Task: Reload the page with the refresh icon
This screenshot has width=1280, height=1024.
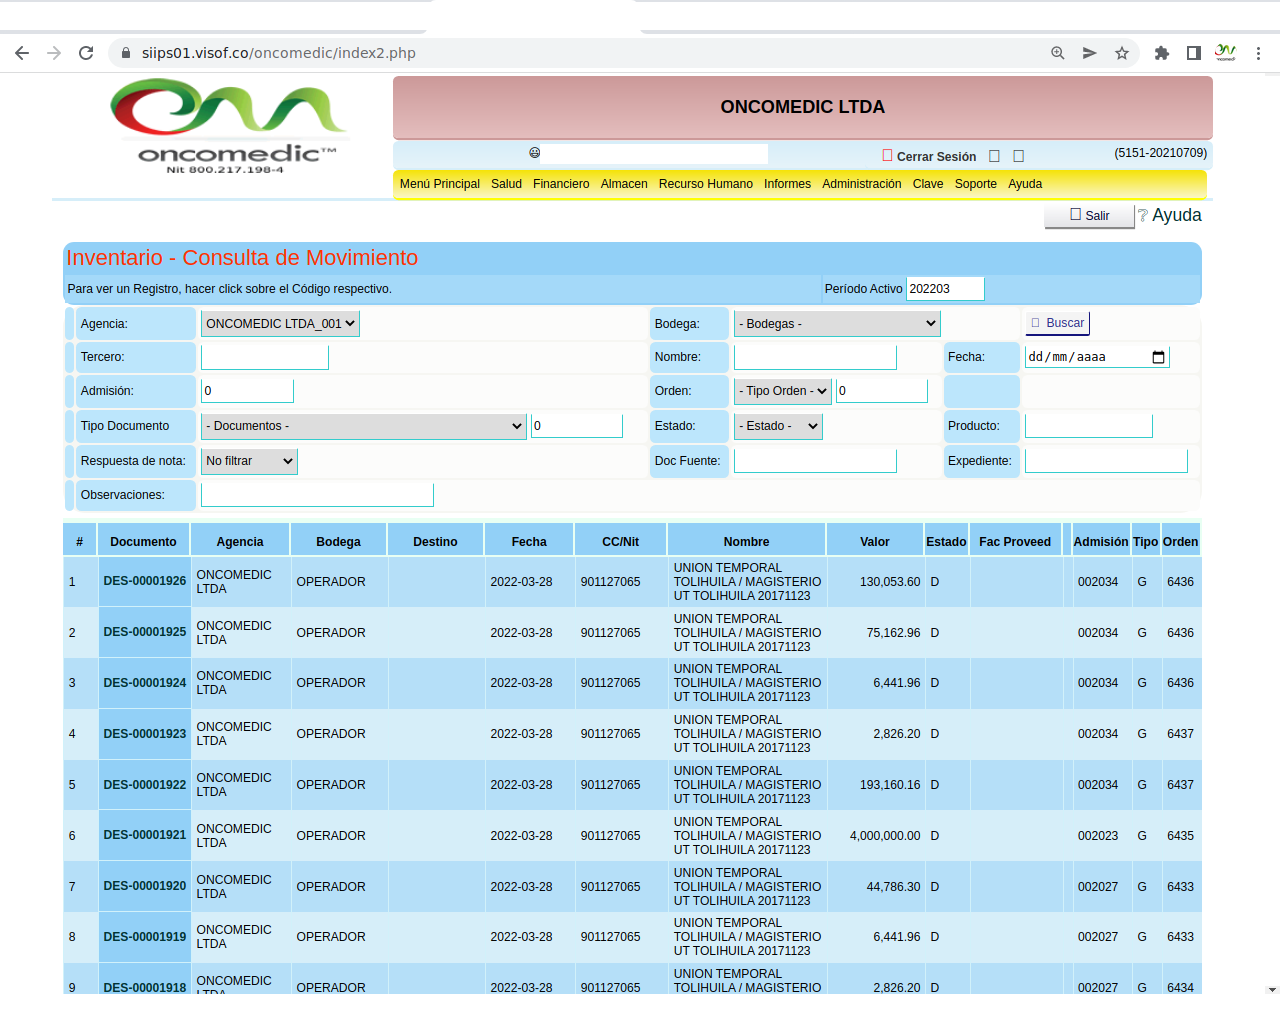Action: point(86,53)
